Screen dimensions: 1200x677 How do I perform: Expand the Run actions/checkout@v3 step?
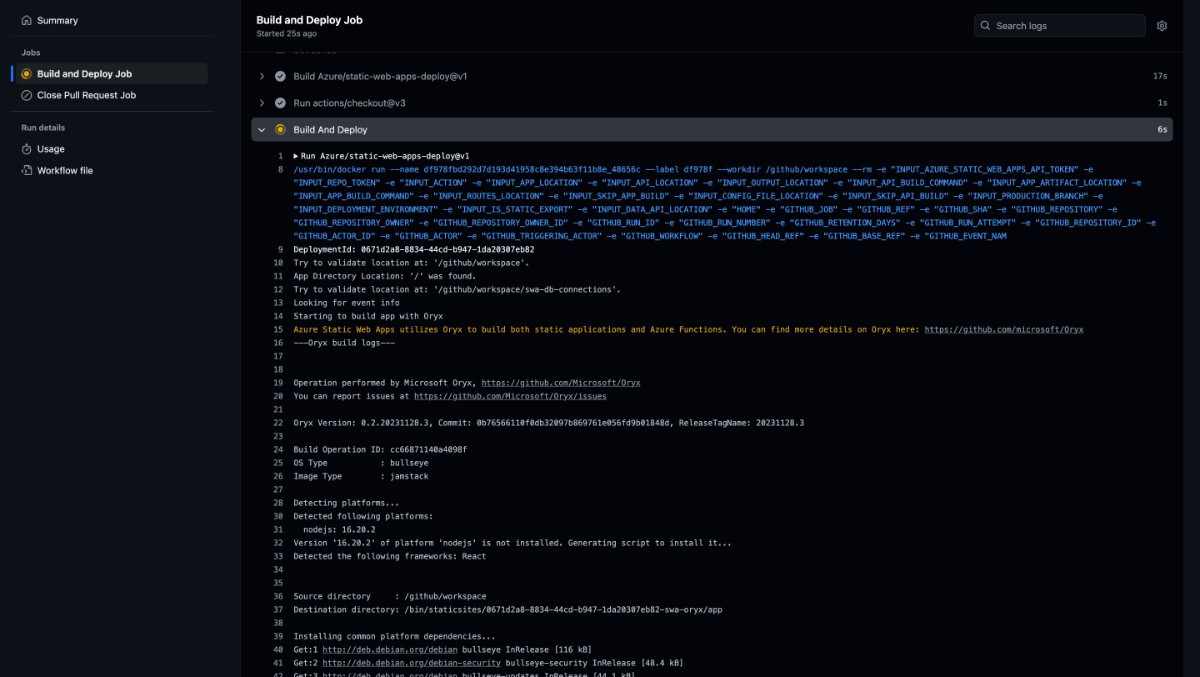tap(262, 103)
